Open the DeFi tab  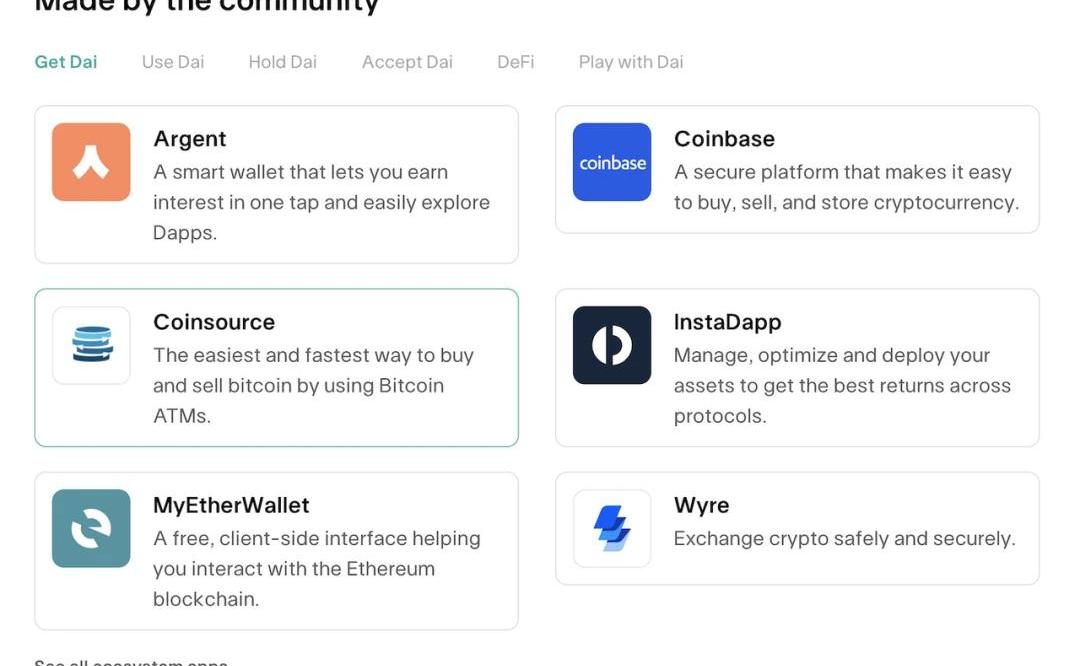(516, 62)
